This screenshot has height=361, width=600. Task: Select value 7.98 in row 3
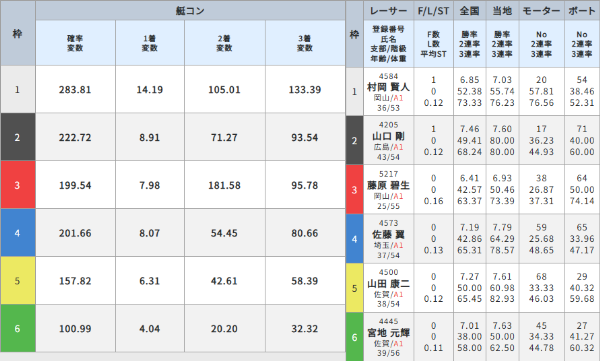click(x=150, y=185)
